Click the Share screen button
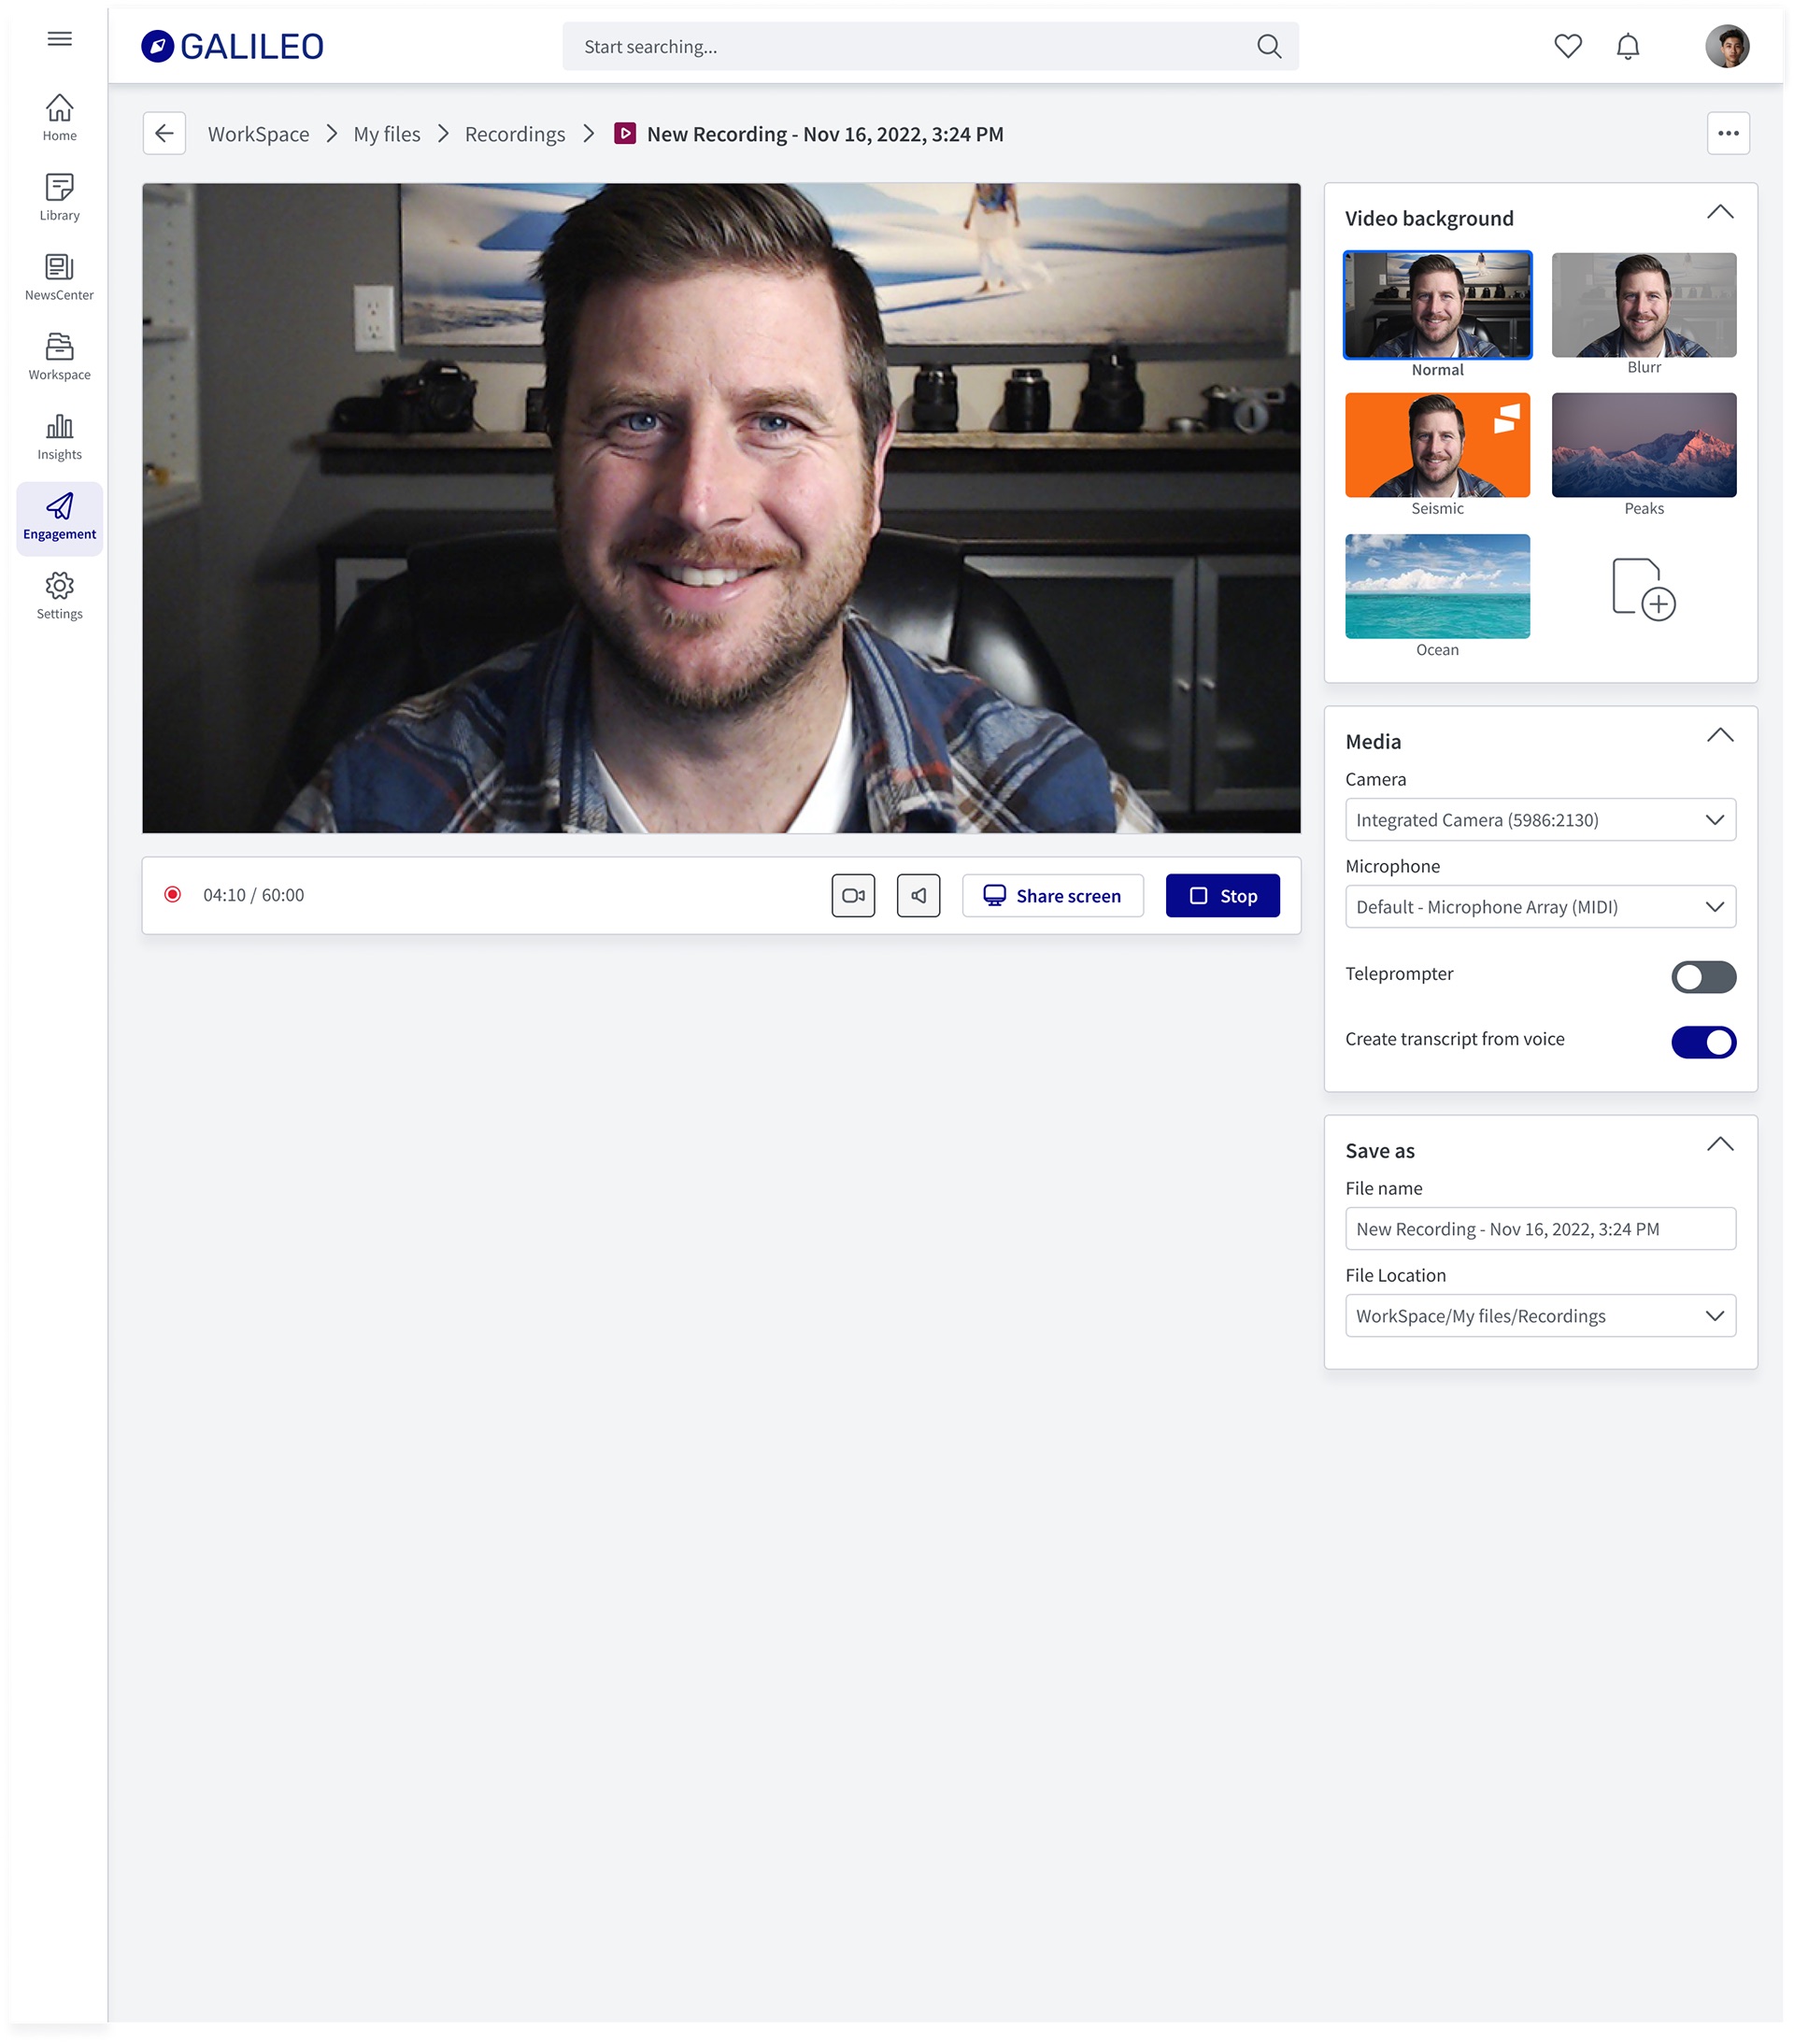Viewport: 1794px width, 2044px height. (1052, 895)
